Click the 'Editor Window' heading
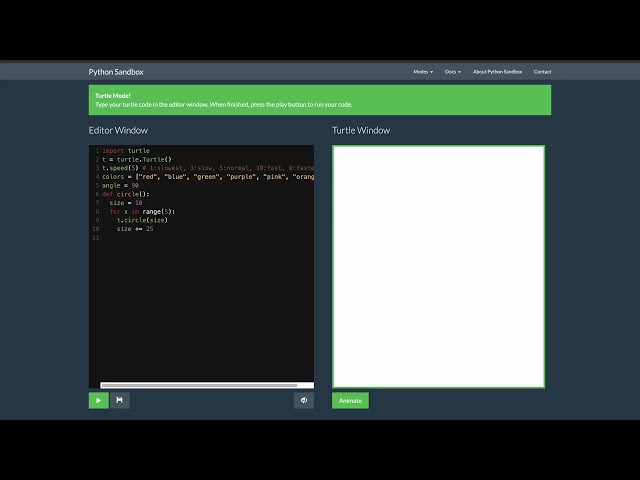Viewport: 640px width, 480px height. [x=118, y=130]
